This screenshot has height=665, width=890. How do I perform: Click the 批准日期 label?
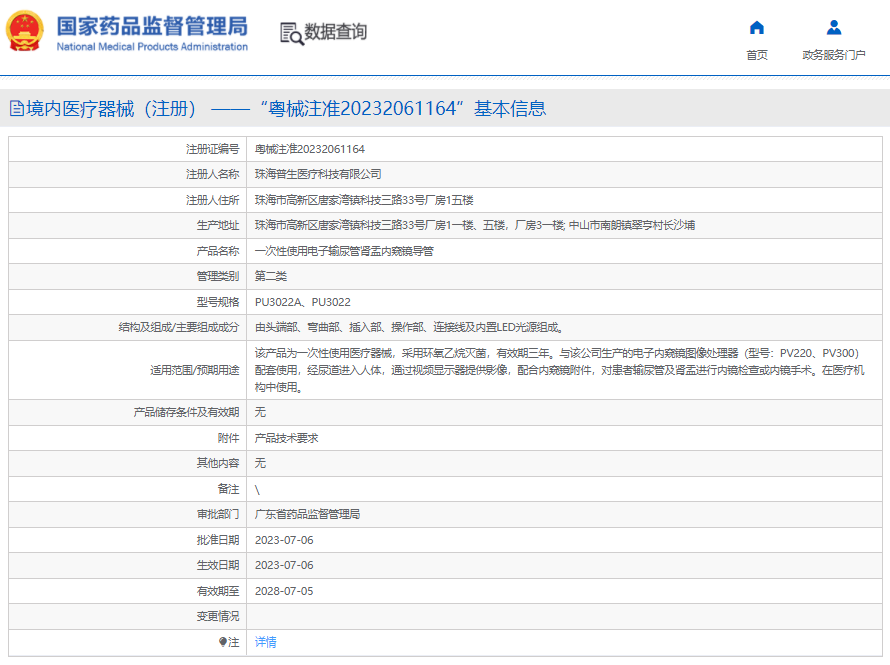click(x=218, y=540)
